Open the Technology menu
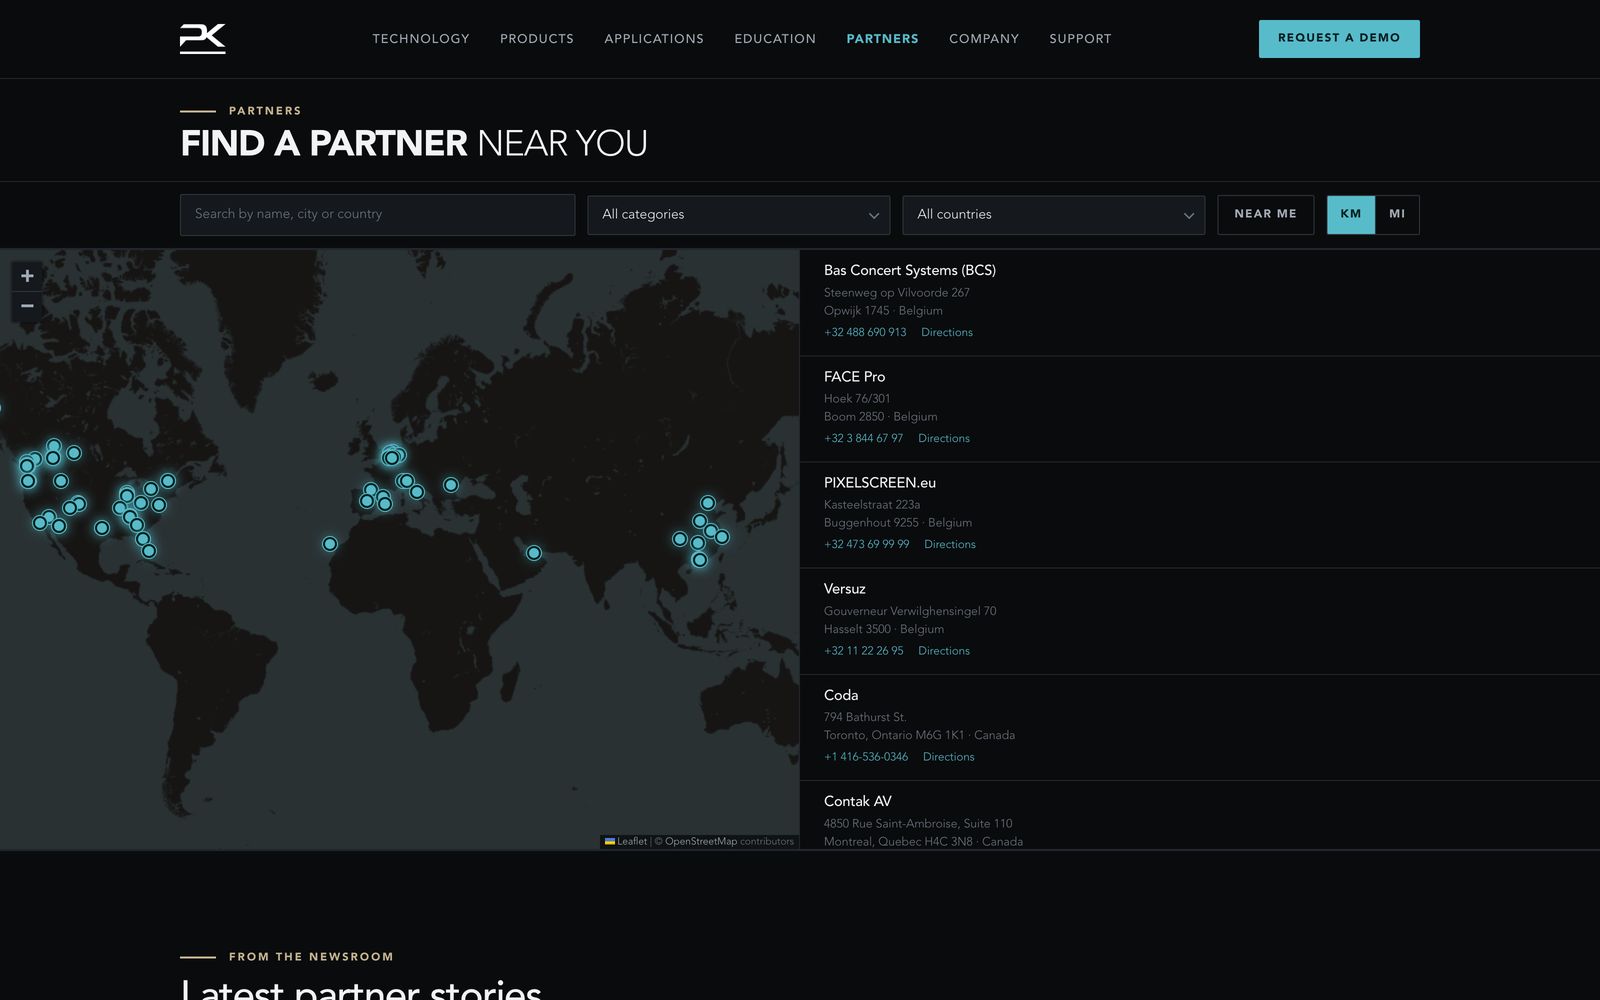The height and width of the screenshot is (1000, 1600). pos(421,39)
